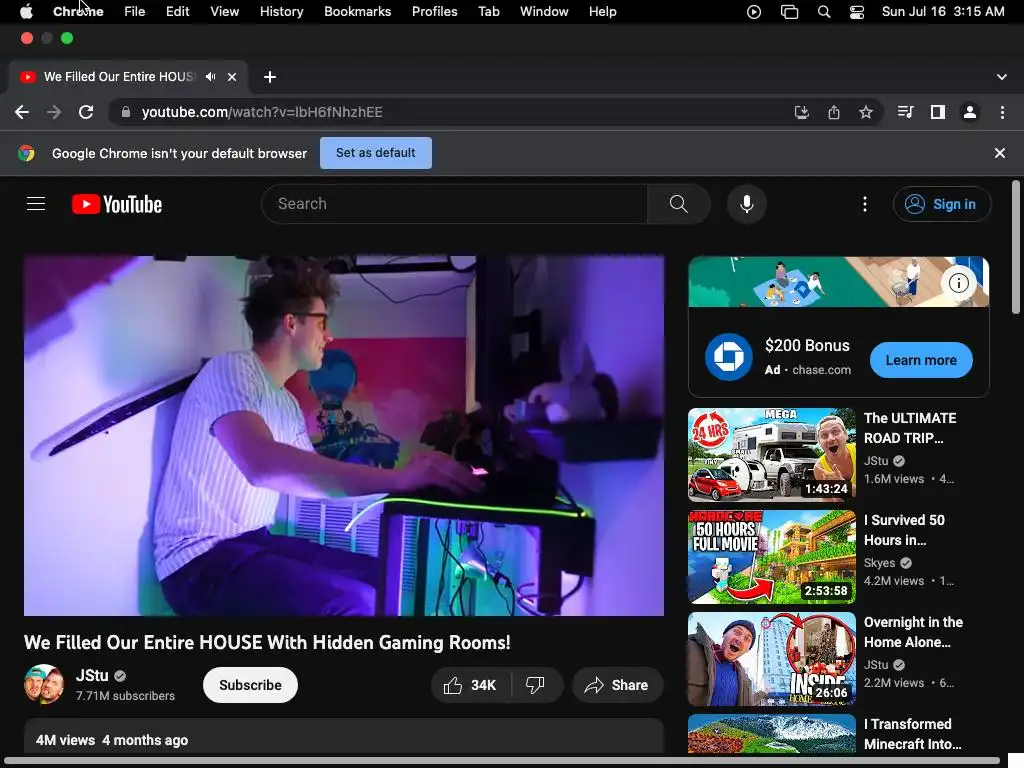Share this page from address bar
The image size is (1024, 768).
point(834,112)
